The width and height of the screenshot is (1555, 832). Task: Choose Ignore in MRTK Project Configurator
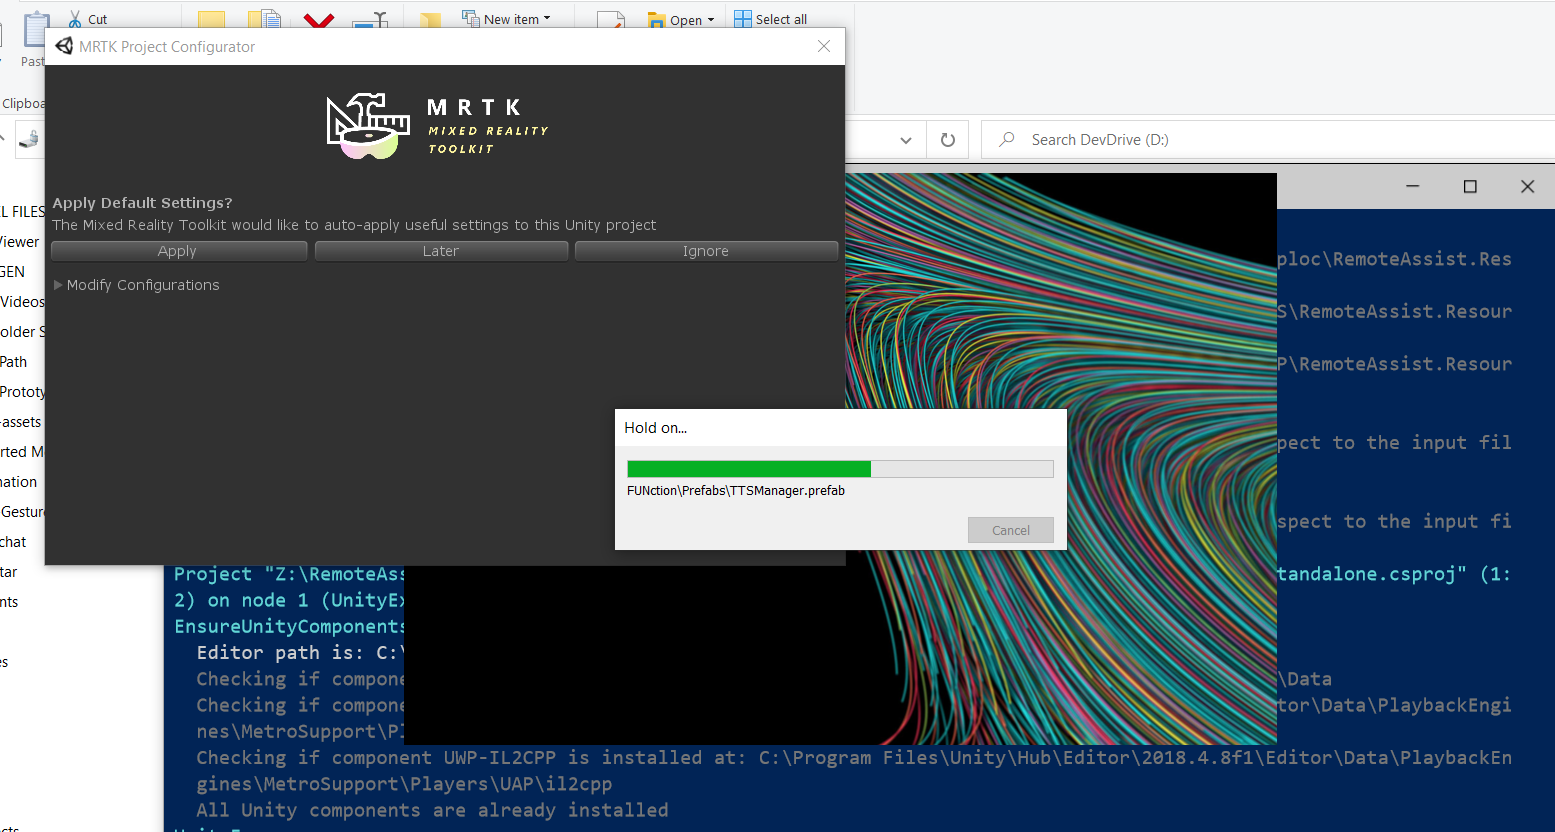[706, 251]
